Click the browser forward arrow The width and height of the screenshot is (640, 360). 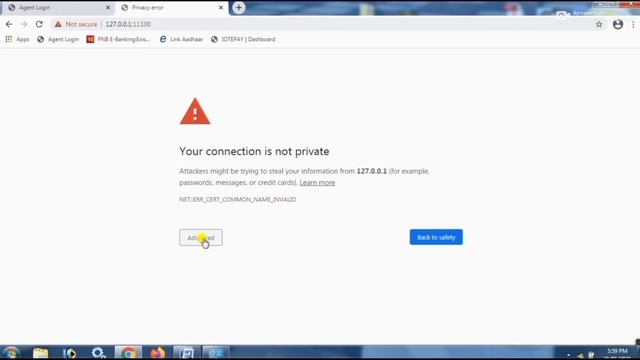pyautogui.click(x=24, y=24)
